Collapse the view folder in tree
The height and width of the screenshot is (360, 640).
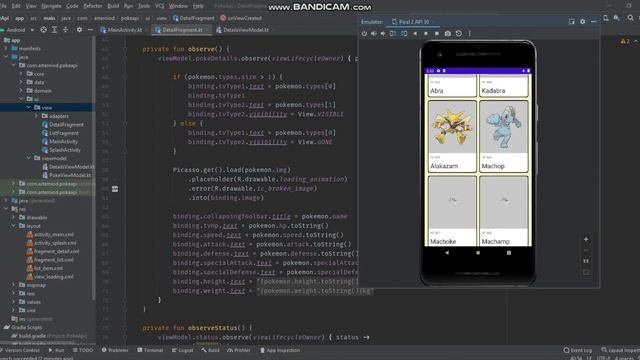(29, 107)
